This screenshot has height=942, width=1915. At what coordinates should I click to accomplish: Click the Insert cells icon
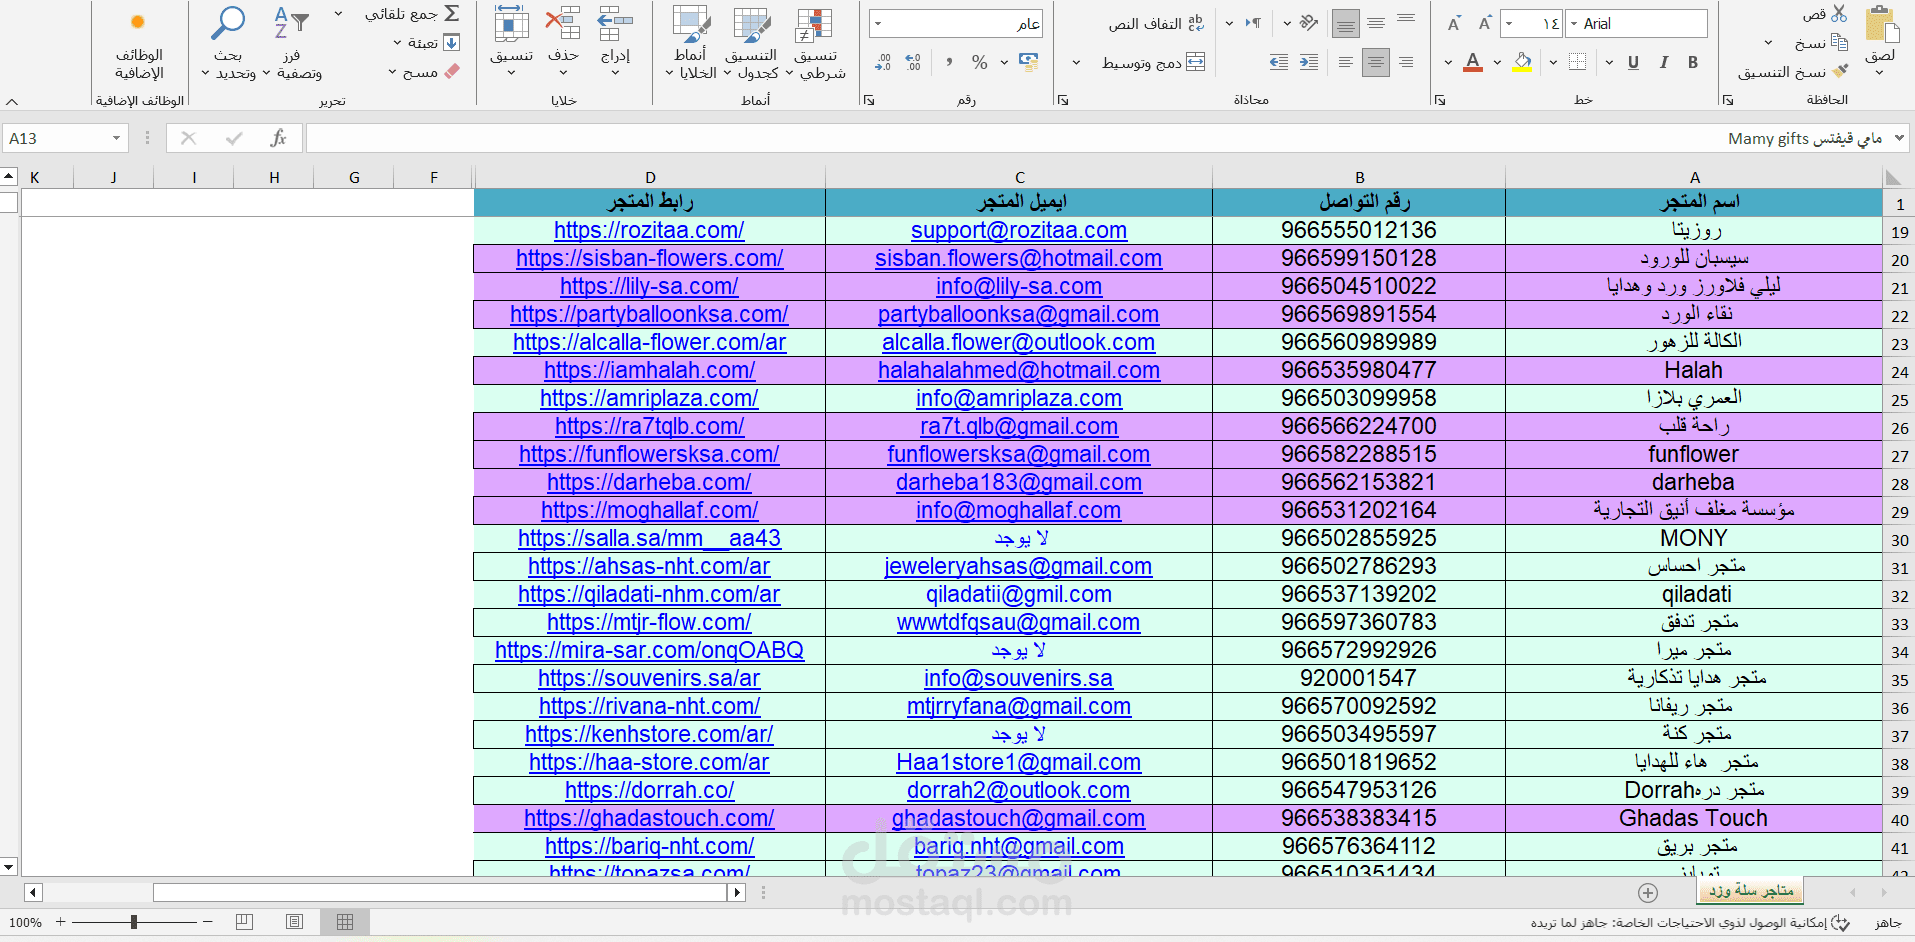click(615, 24)
